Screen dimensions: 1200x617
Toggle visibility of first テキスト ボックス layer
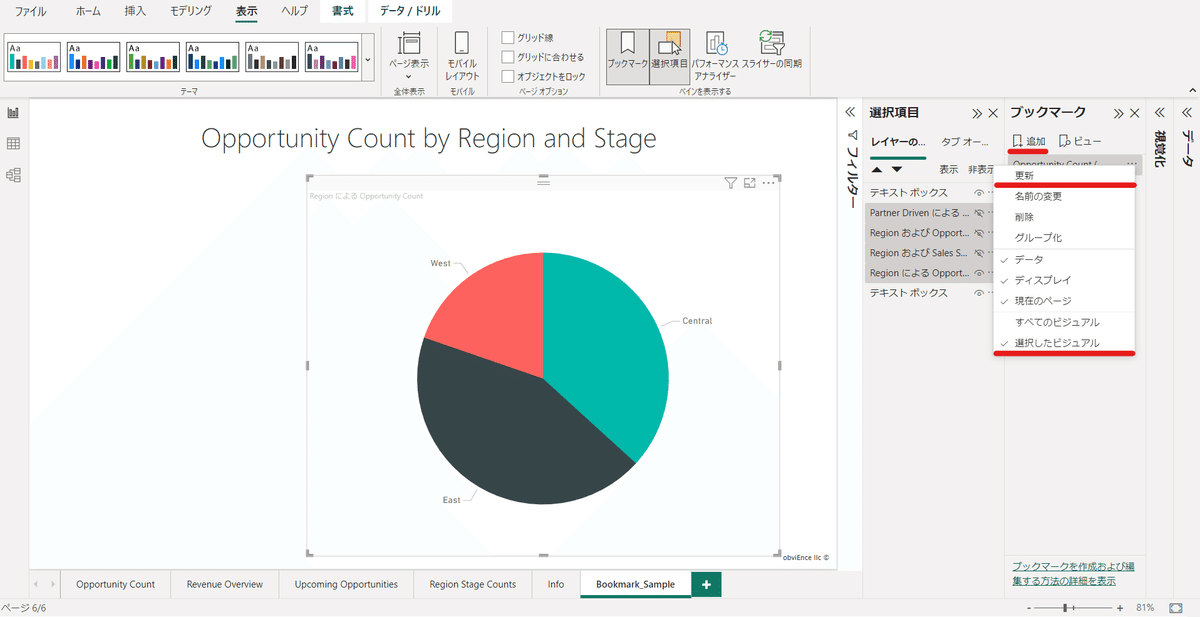pyautogui.click(x=978, y=192)
